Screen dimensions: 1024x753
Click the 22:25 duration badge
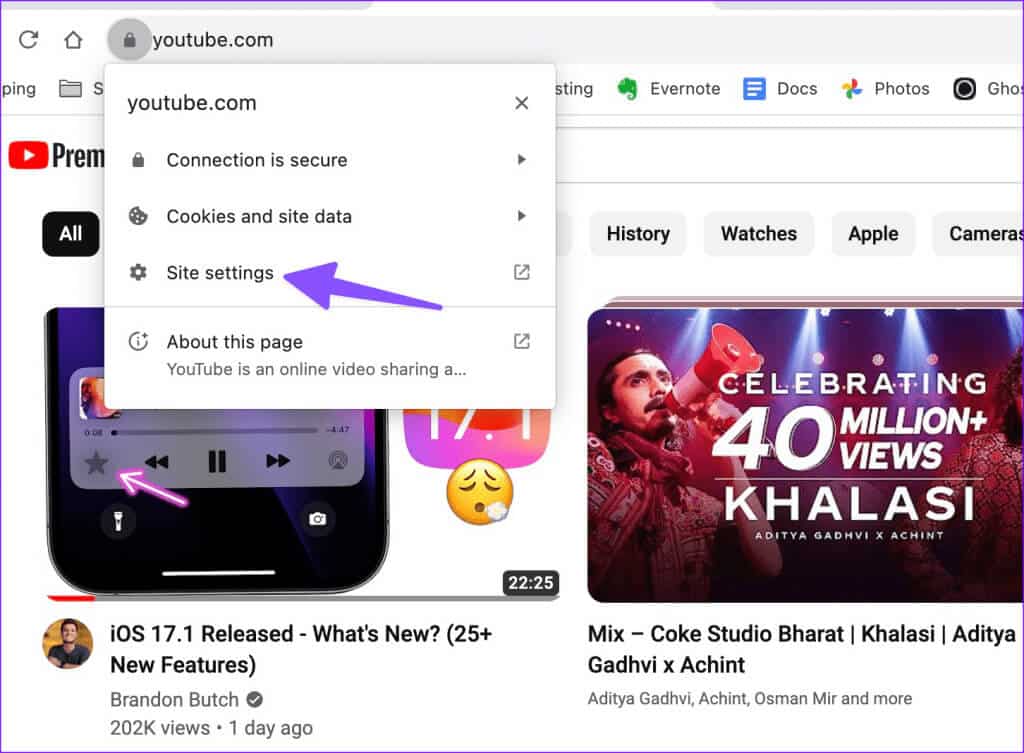point(530,583)
